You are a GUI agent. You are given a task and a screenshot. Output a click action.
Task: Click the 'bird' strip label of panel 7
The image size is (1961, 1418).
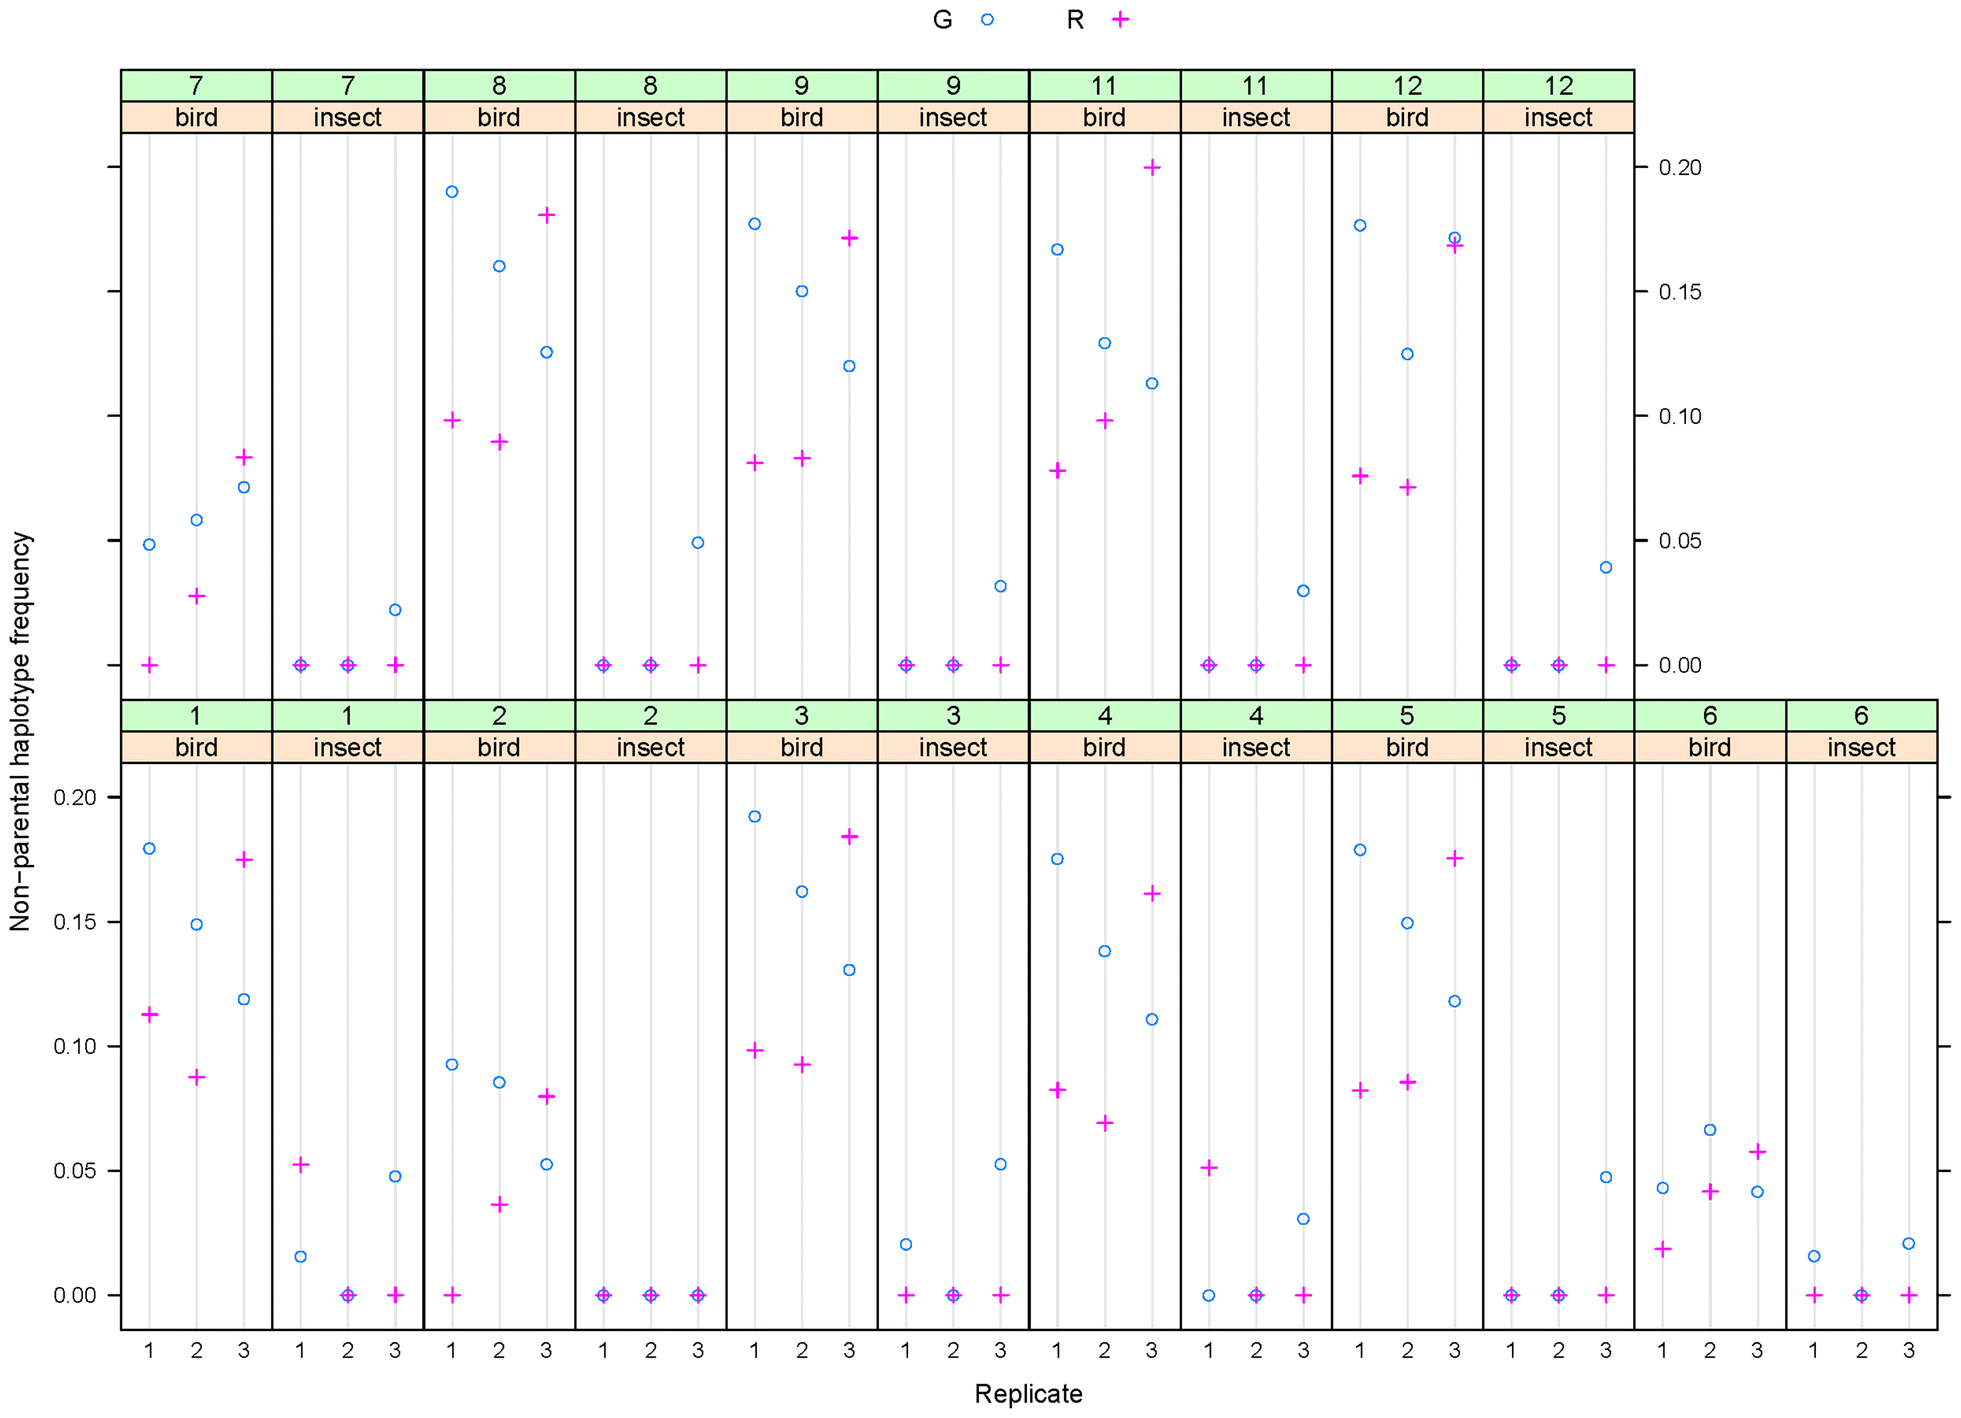coord(196,117)
